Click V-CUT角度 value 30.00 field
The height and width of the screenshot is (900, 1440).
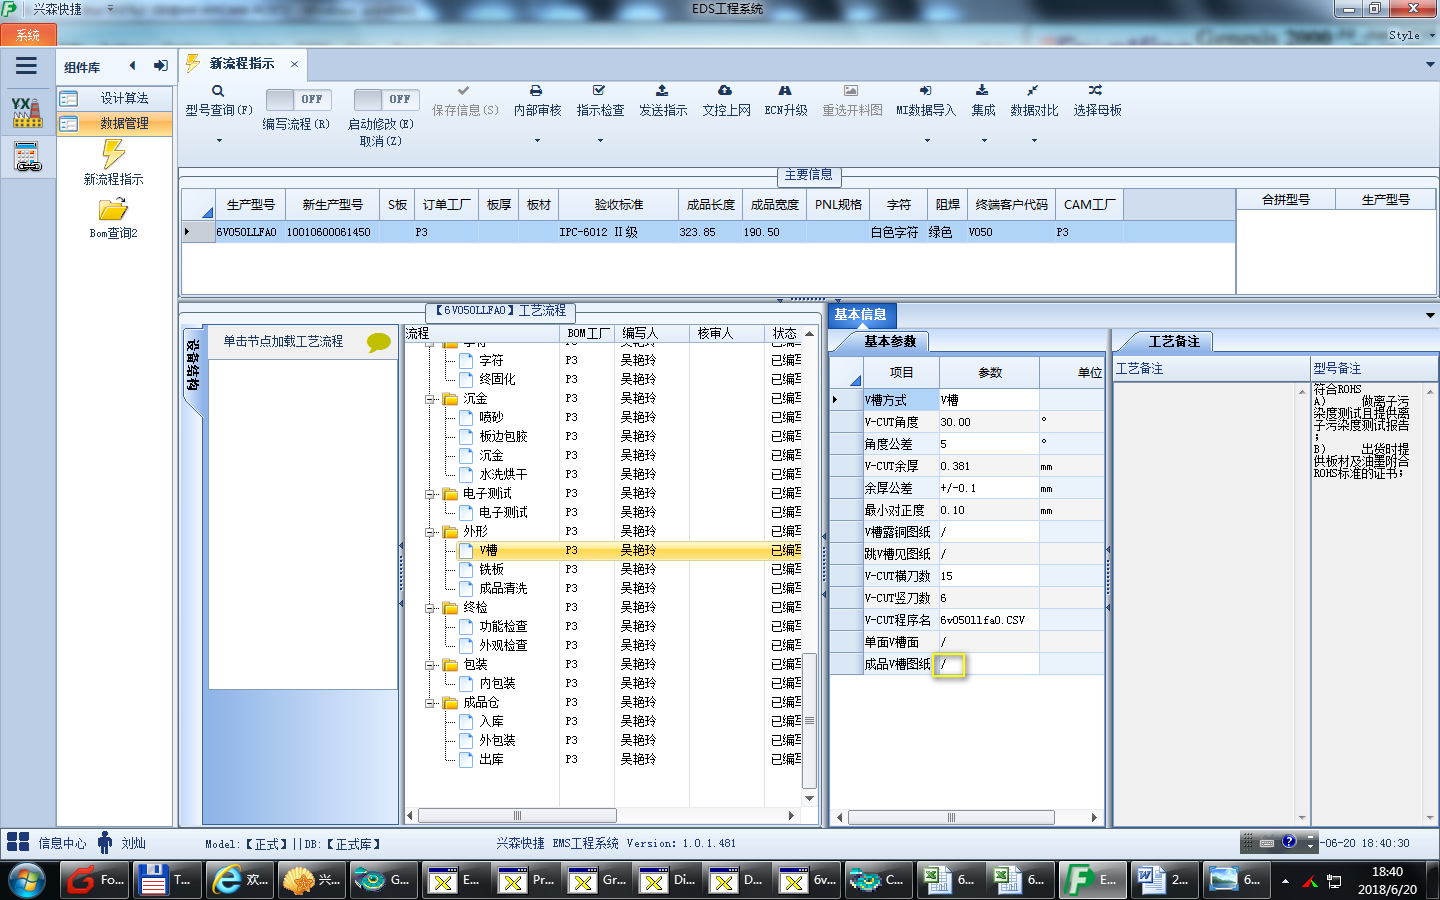pos(989,422)
